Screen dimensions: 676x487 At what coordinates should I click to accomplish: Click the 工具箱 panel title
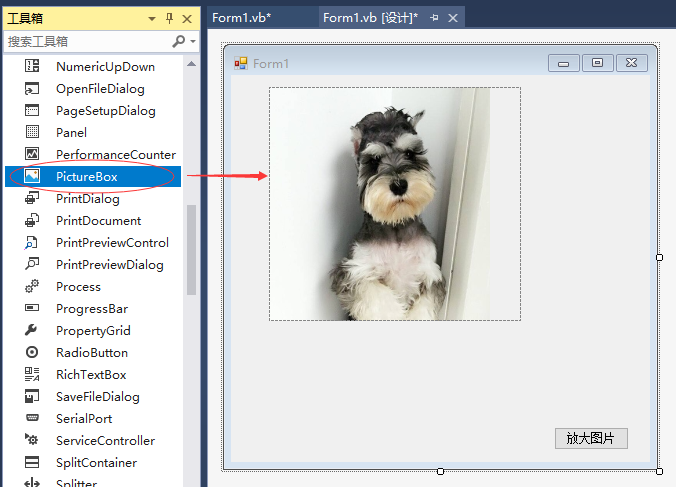(25, 19)
